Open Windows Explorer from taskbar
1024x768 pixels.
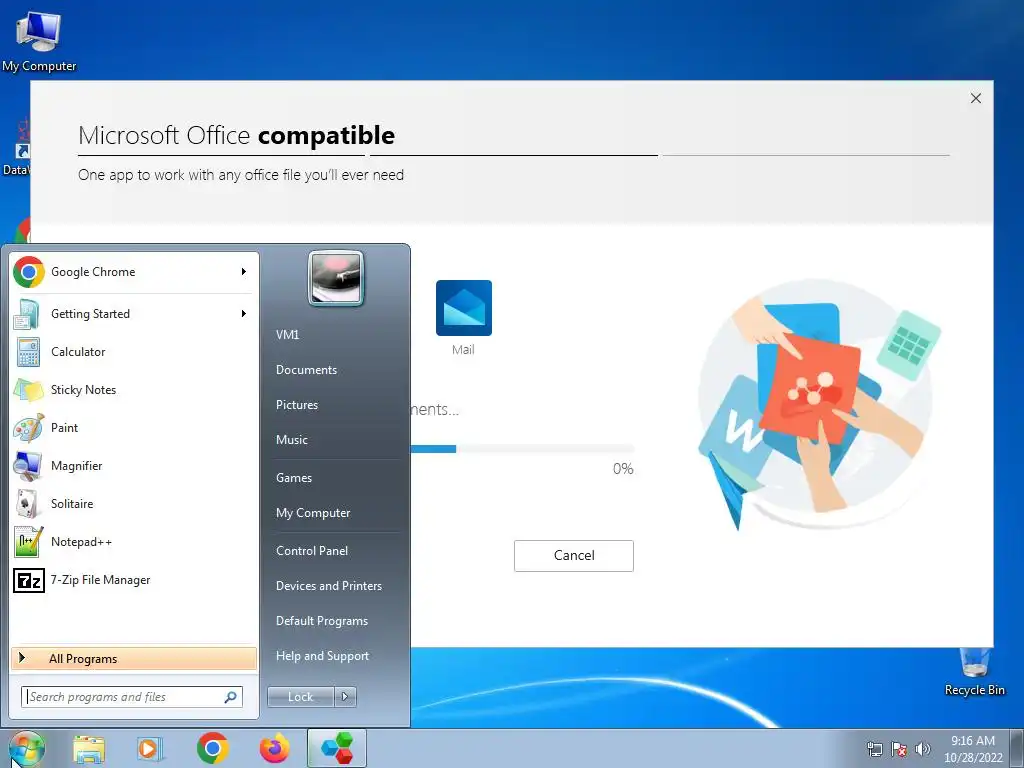[89, 749]
